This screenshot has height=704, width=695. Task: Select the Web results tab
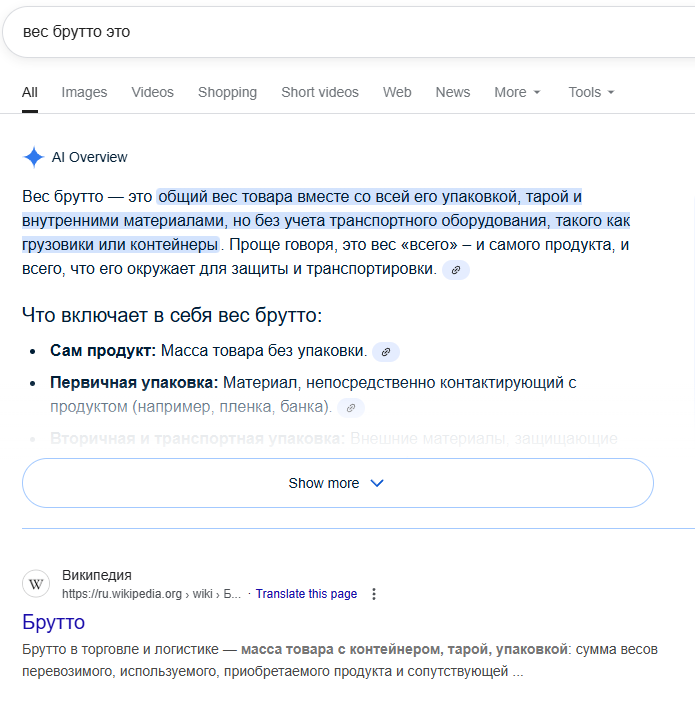(397, 92)
